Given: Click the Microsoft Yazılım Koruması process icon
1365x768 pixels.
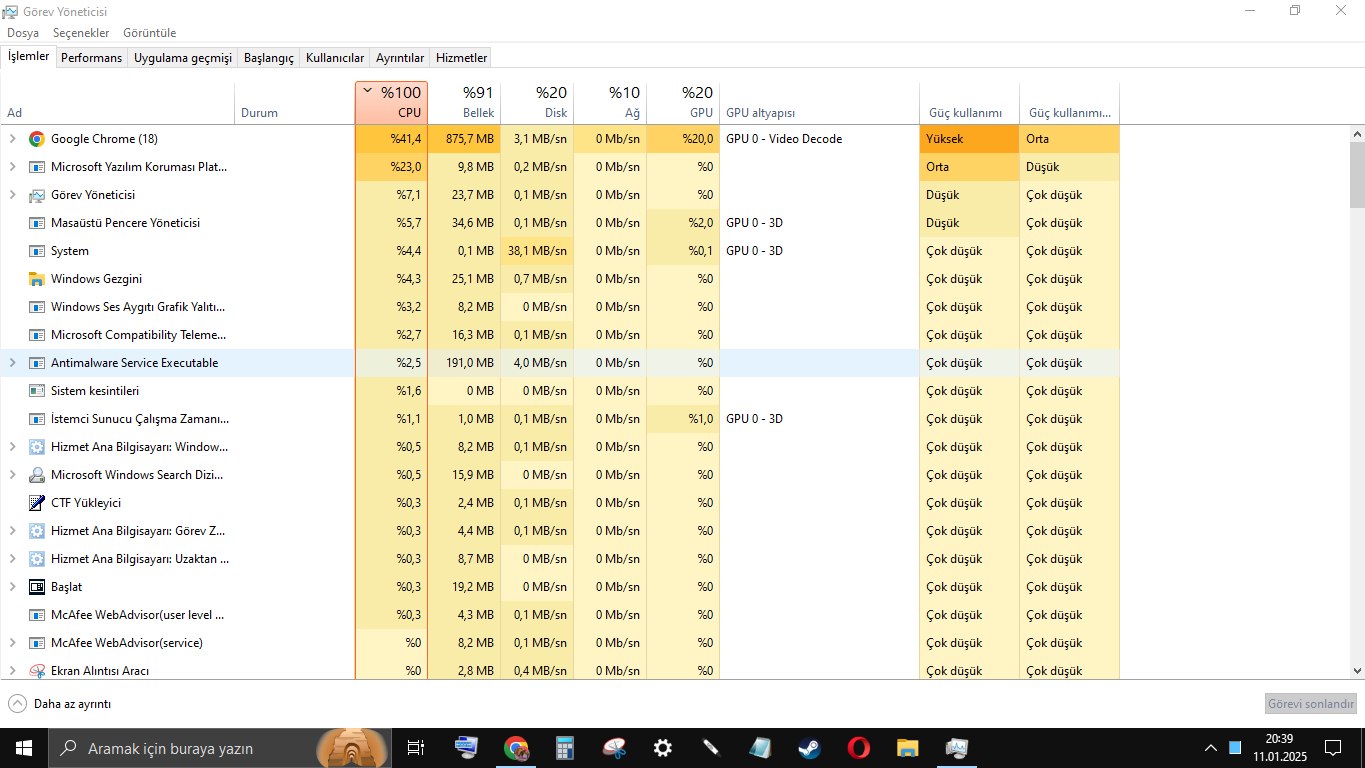Looking at the screenshot, I should coord(37,167).
